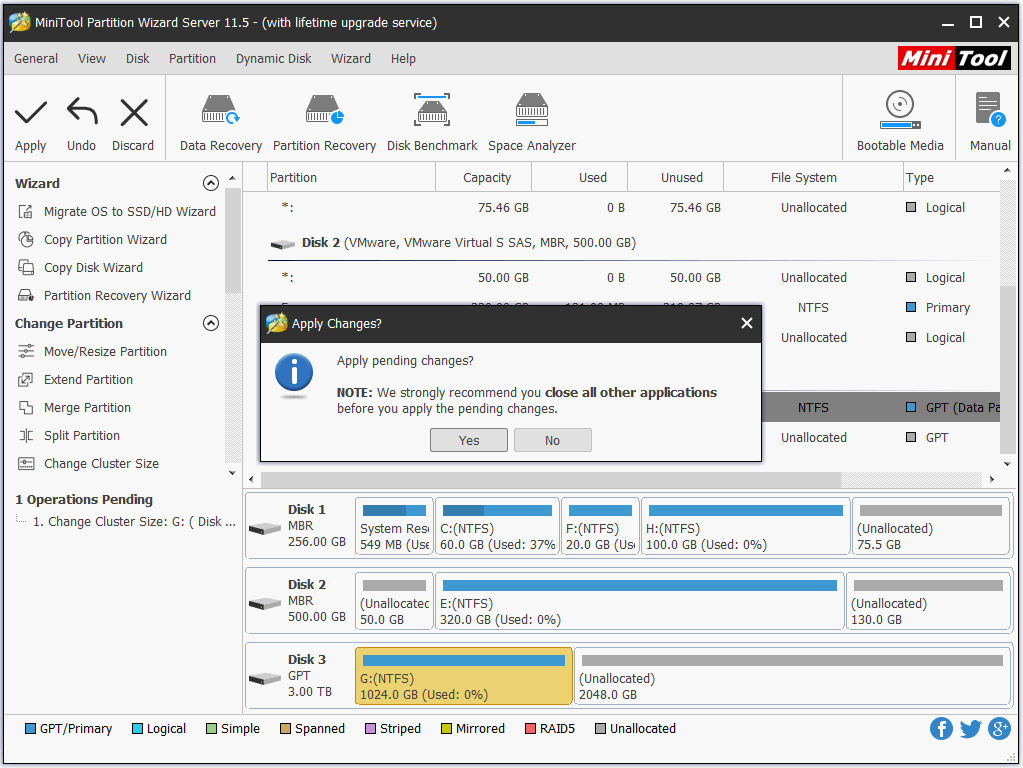
Task: Click the partition list scroll-down arrow
Action: (x=1007, y=464)
